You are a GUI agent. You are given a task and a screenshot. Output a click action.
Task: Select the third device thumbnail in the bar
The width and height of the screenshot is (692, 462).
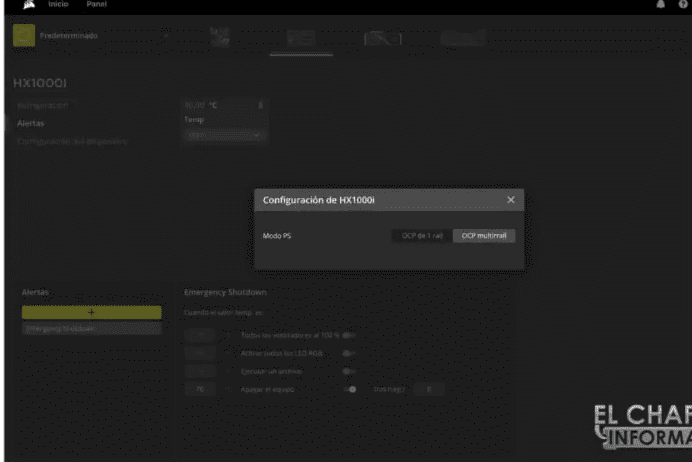click(x=383, y=39)
